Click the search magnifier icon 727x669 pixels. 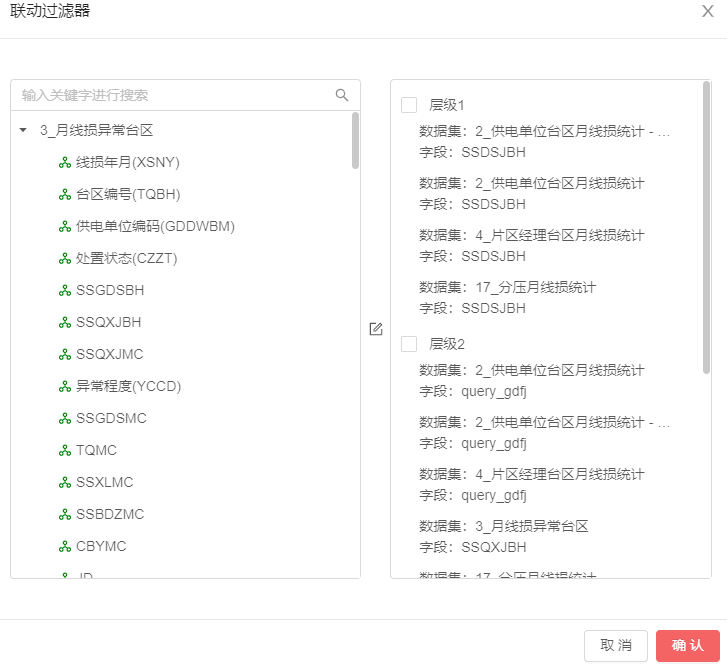click(342, 95)
